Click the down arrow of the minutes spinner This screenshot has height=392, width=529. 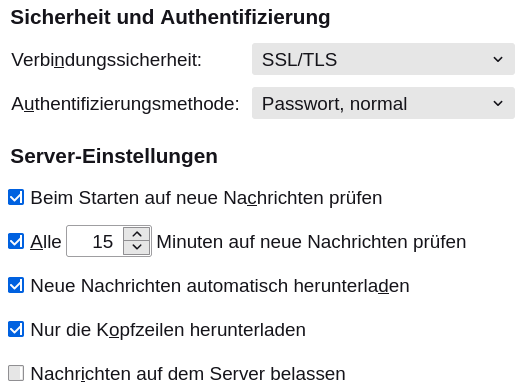137,247
